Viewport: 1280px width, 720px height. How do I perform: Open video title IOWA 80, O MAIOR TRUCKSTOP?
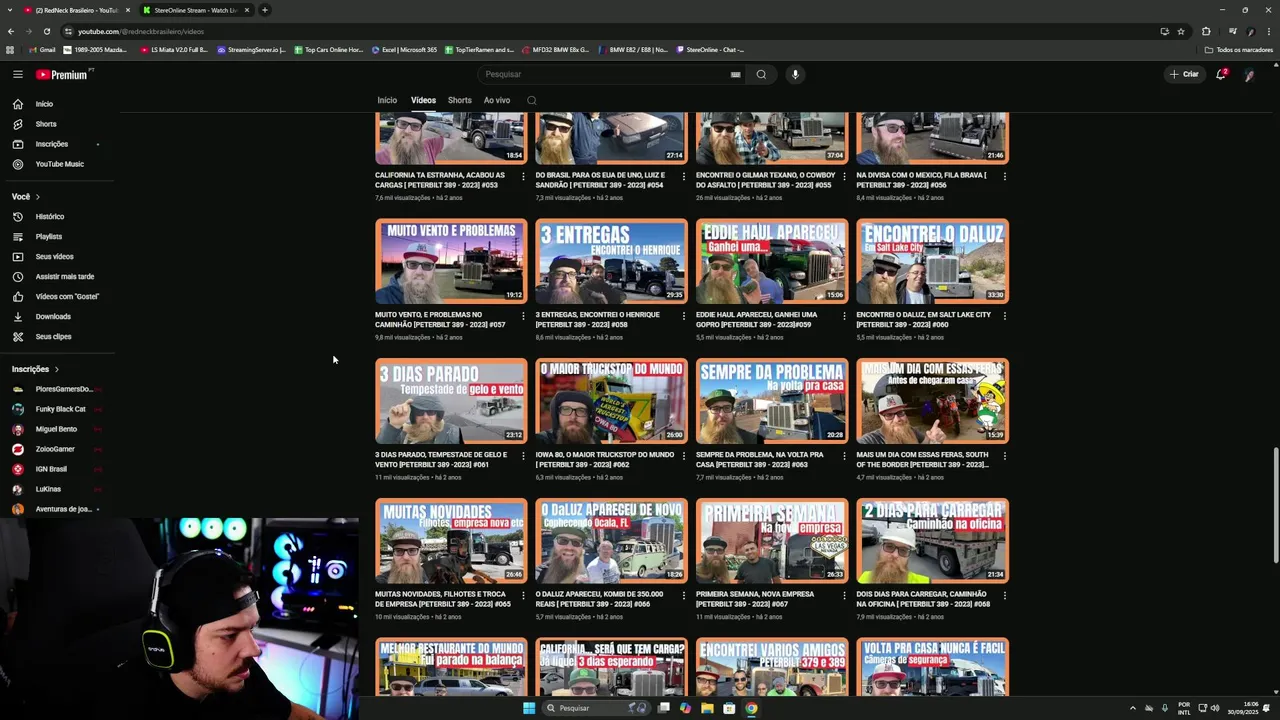tap(605, 459)
